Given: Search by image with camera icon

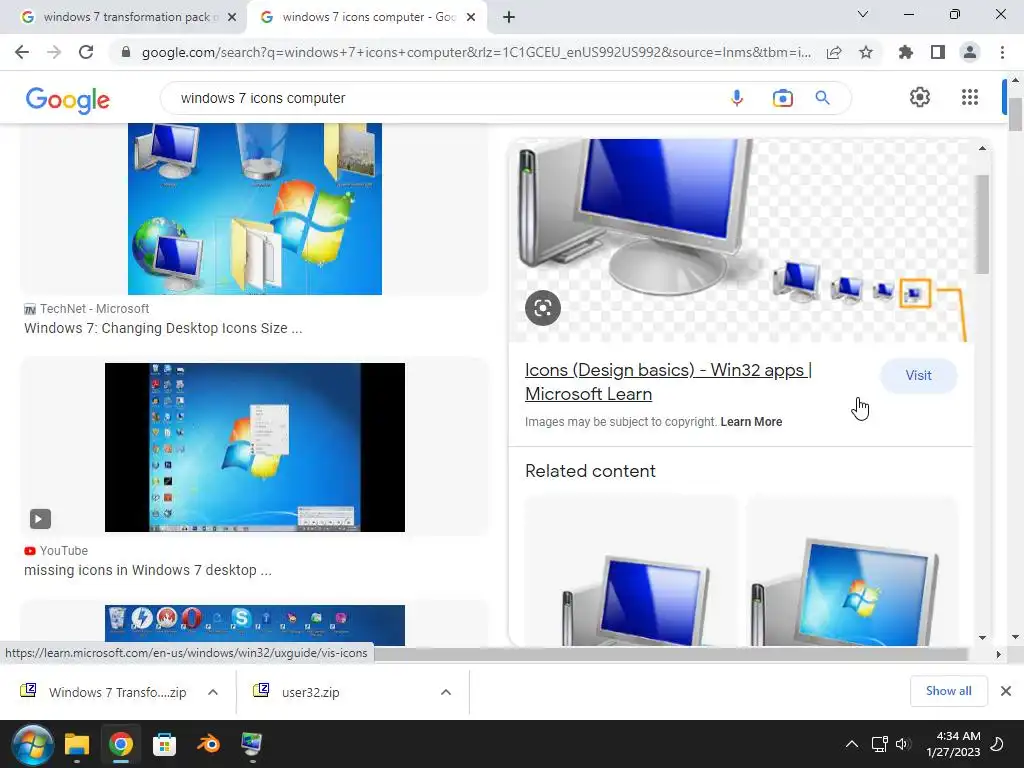Looking at the screenshot, I should (782, 98).
